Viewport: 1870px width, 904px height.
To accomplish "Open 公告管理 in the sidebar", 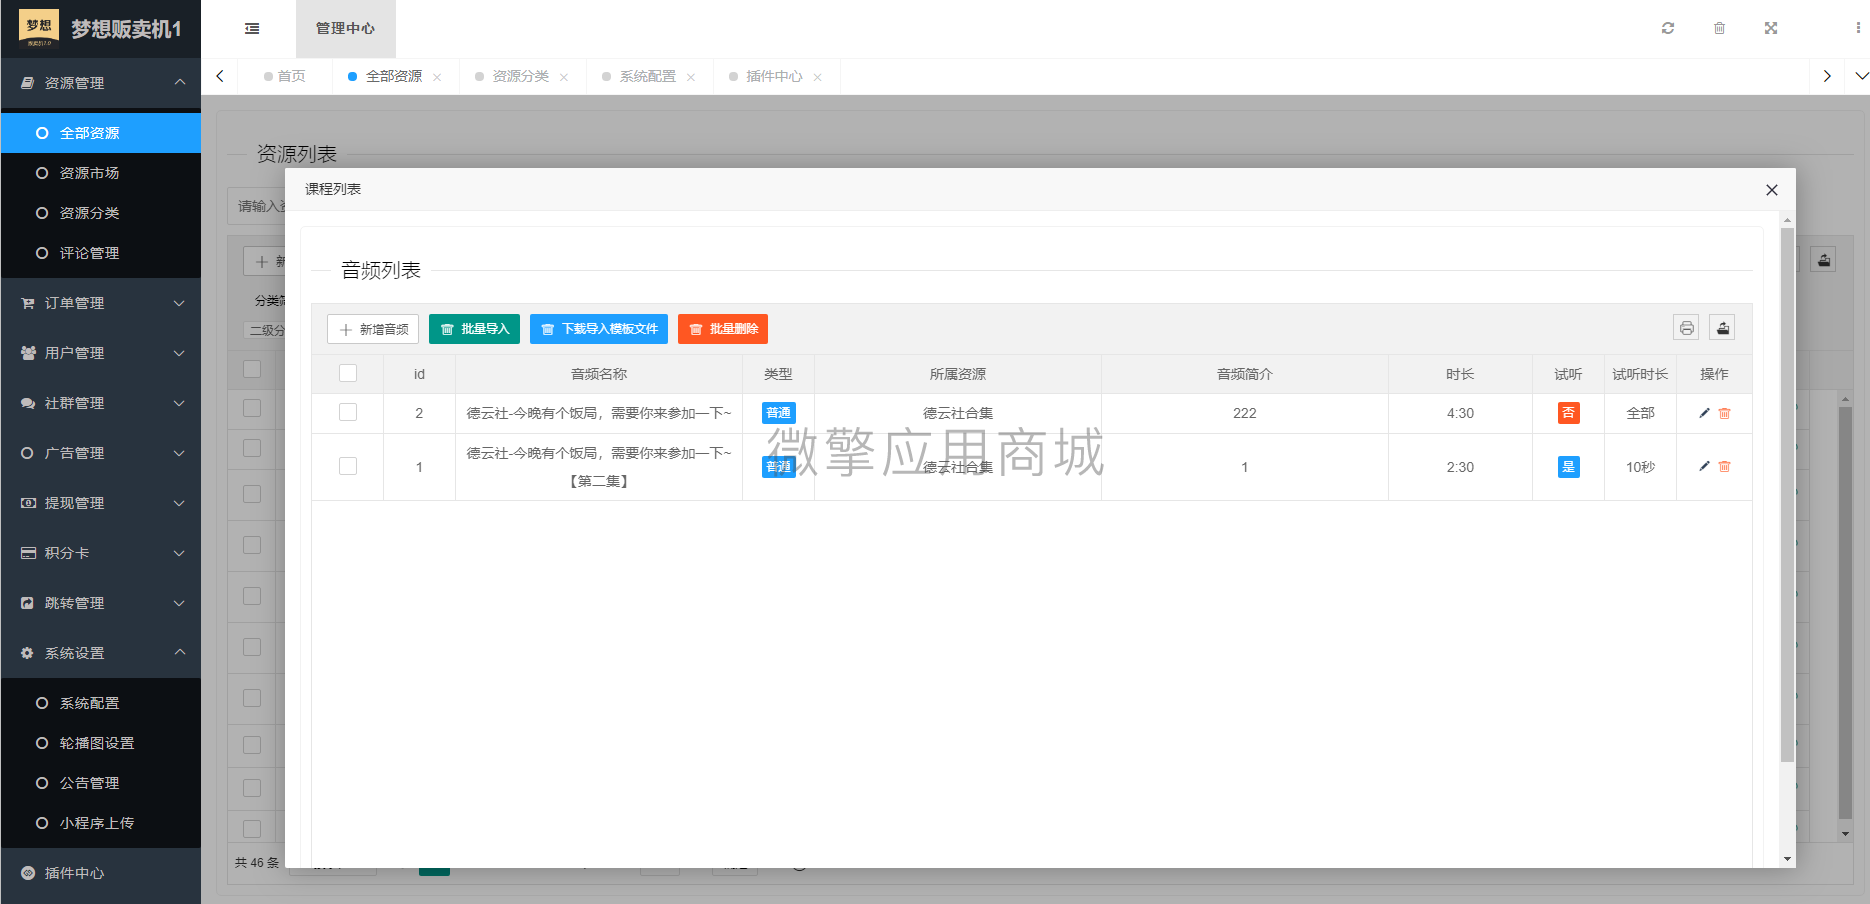I will (x=100, y=783).
